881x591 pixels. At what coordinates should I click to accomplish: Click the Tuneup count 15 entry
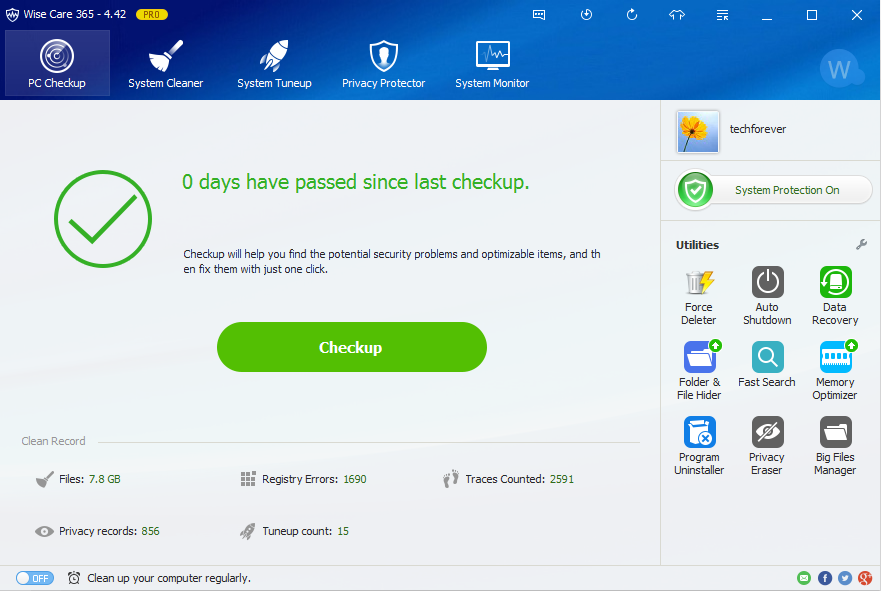[294, 531]
